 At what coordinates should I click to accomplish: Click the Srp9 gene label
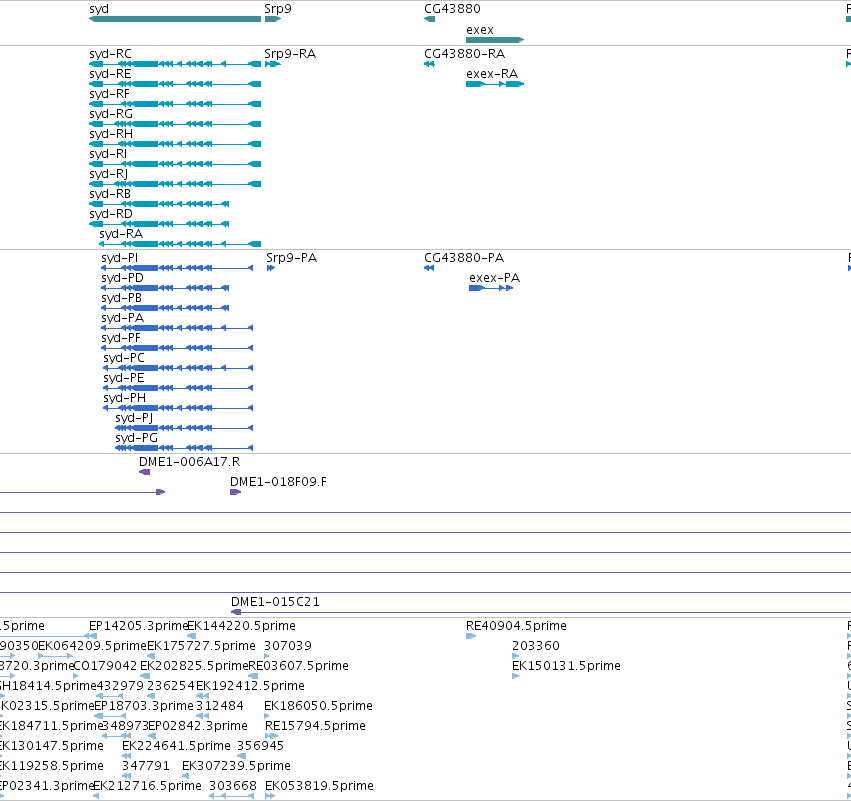point(278,9)
